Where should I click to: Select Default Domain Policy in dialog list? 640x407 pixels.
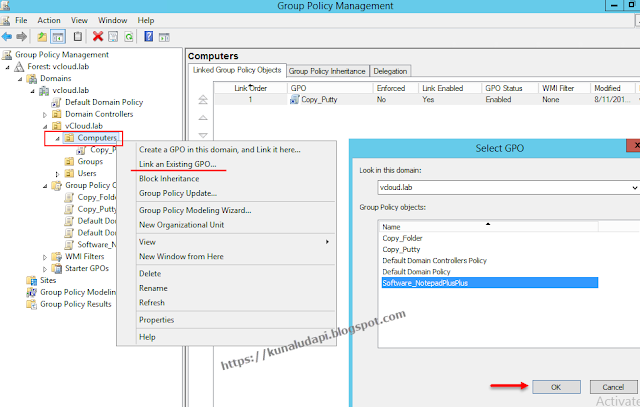[x=416, y=272]
